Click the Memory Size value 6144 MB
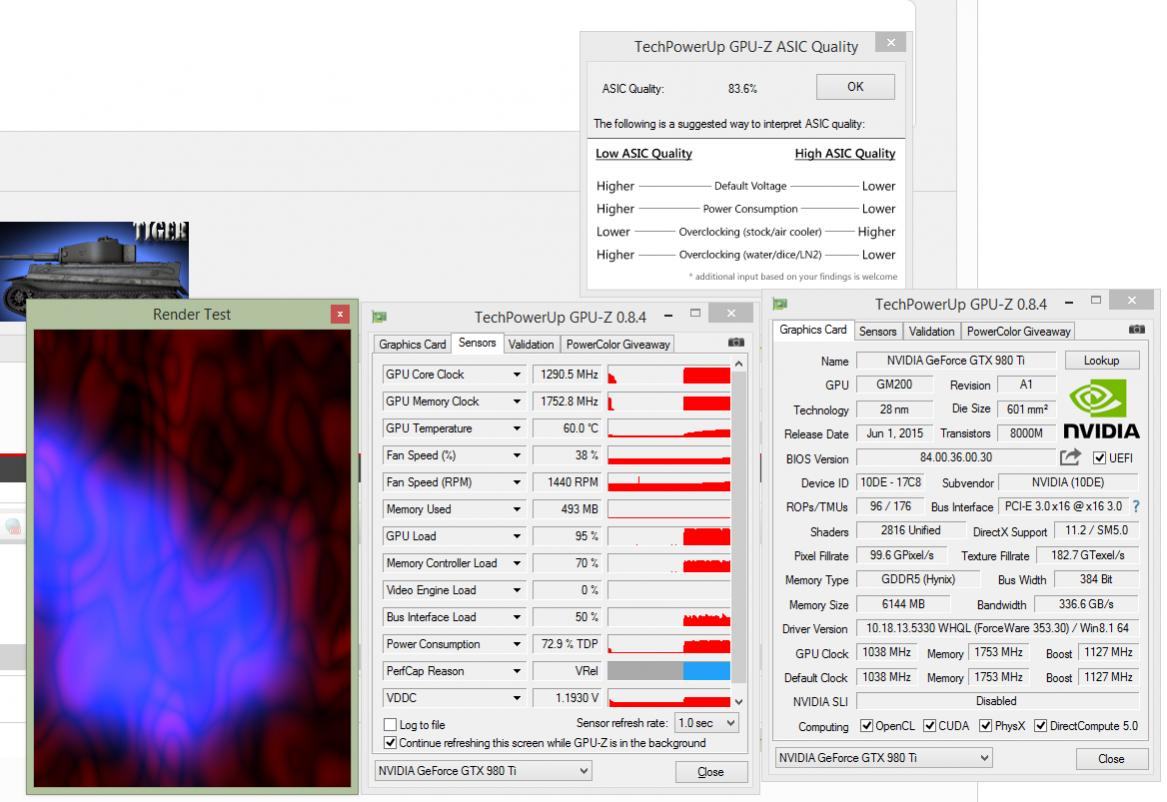The image size is (1167, 802). (x=903, y=604)
